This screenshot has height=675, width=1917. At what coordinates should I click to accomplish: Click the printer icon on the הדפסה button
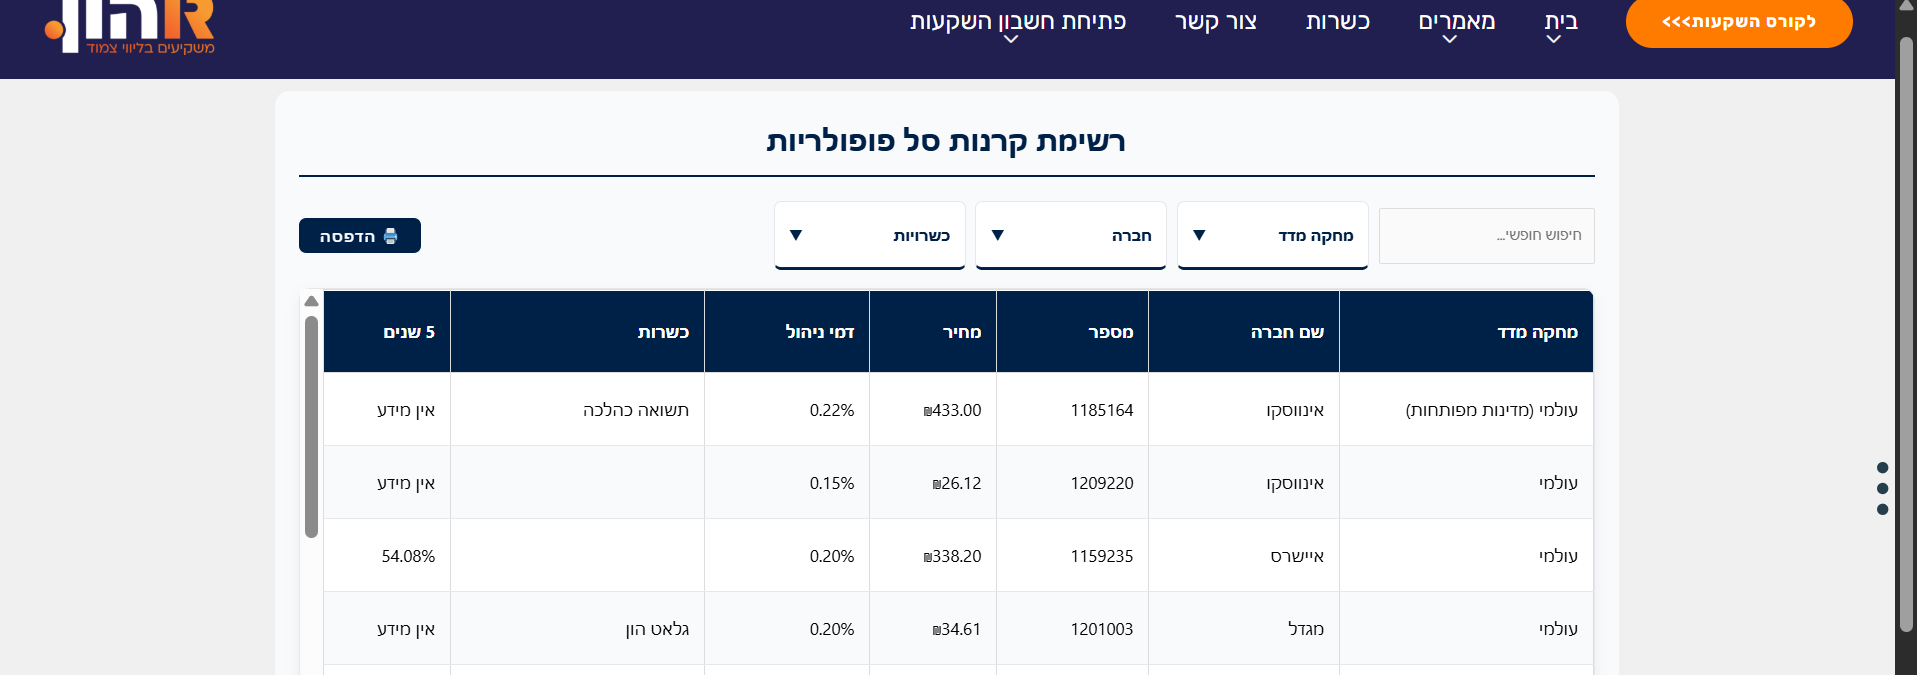tap(391, 236)
